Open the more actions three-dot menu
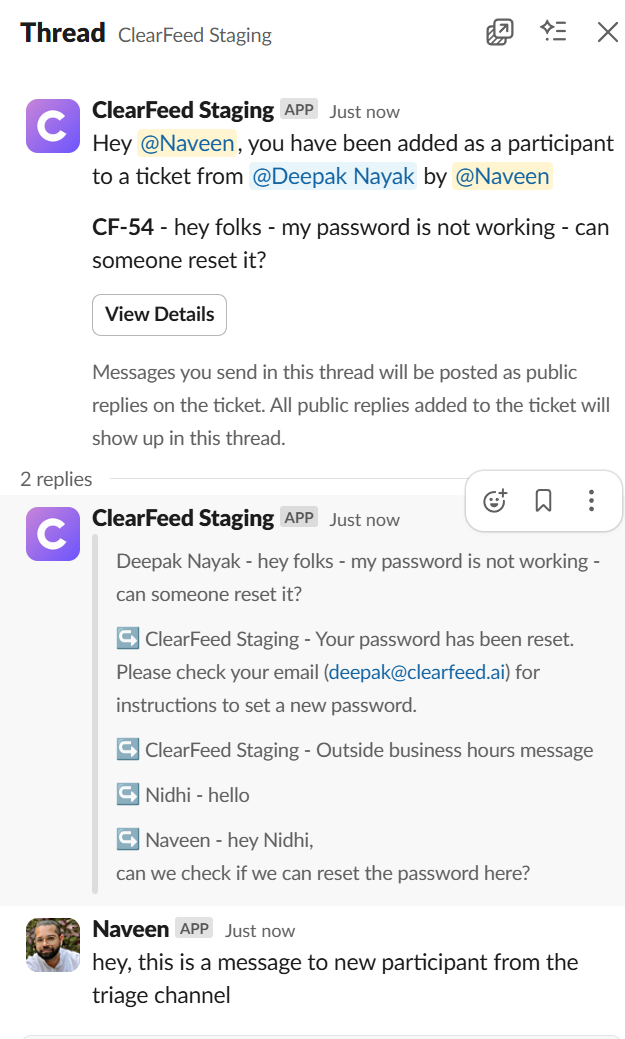Viewport: 625px width, 1039px height. [x=592, y=501]
